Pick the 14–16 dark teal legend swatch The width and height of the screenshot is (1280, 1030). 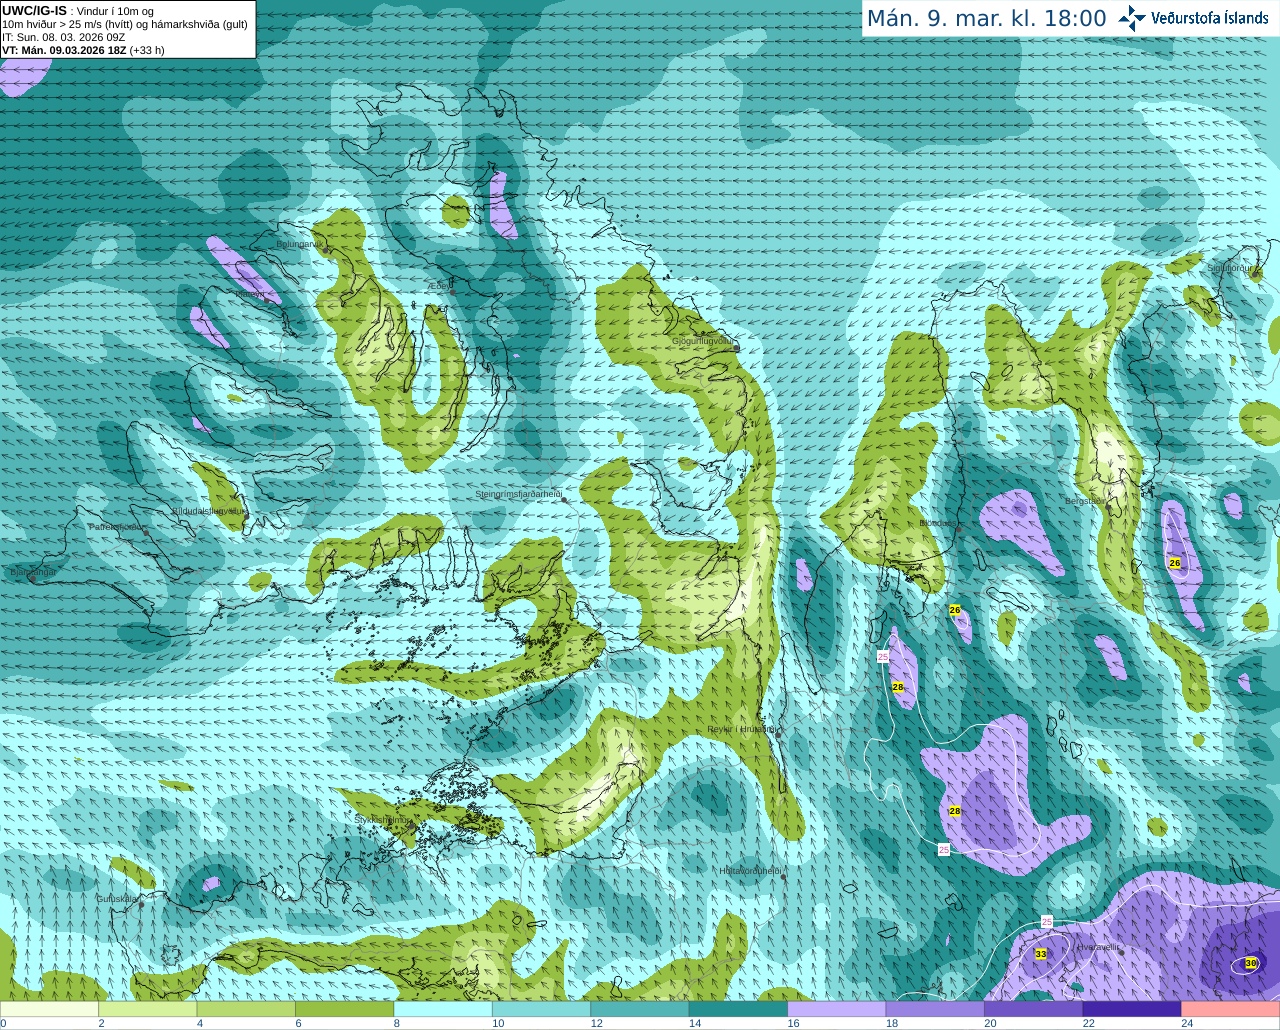click(739, 1009)
